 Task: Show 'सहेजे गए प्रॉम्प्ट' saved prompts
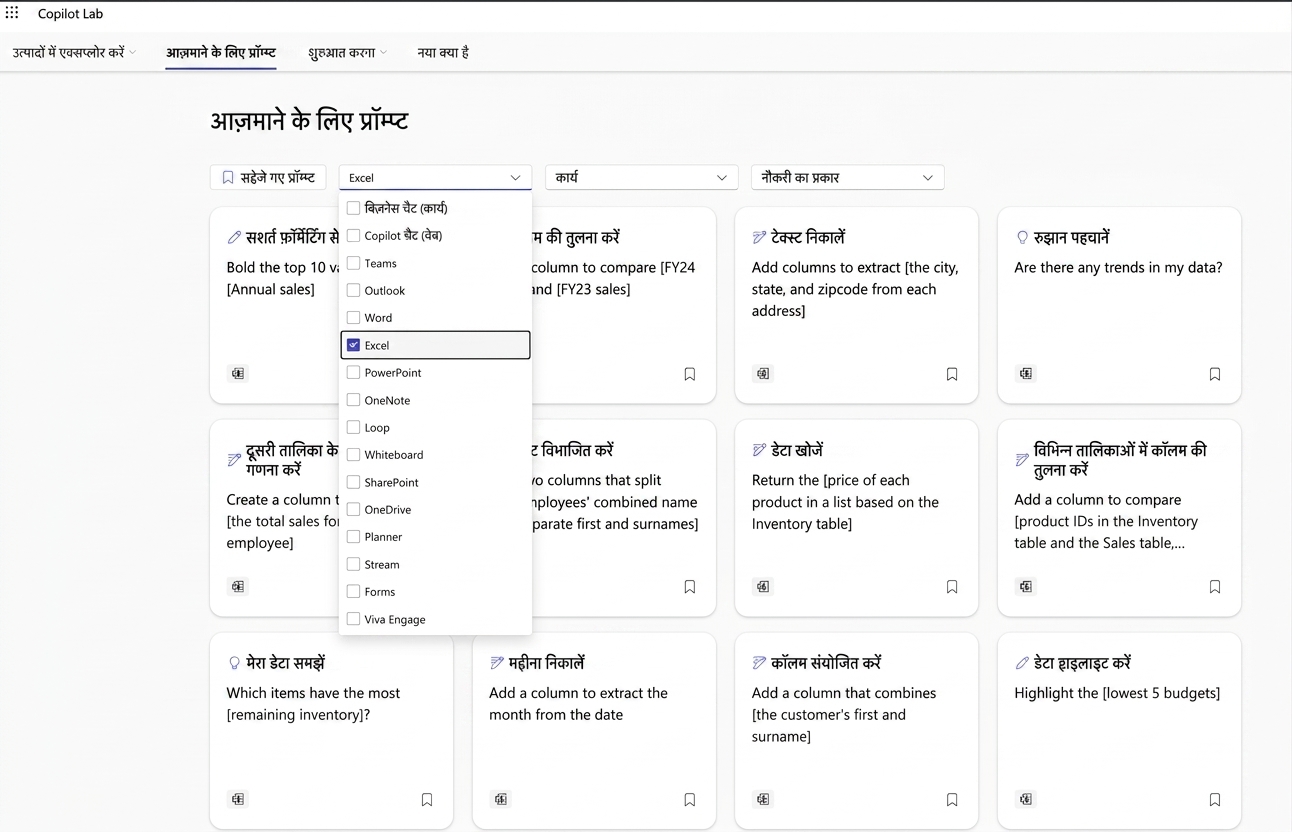(268, 177)
